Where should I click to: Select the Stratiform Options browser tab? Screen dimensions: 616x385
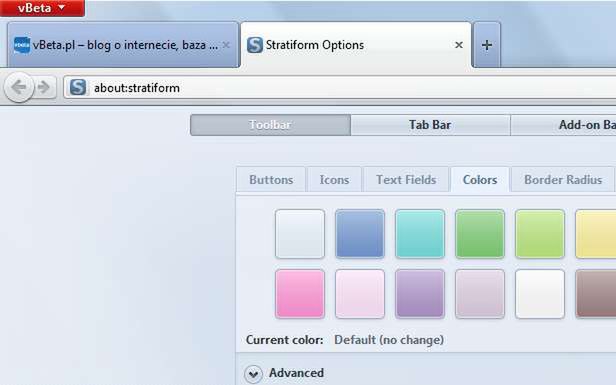coord(356,45)
